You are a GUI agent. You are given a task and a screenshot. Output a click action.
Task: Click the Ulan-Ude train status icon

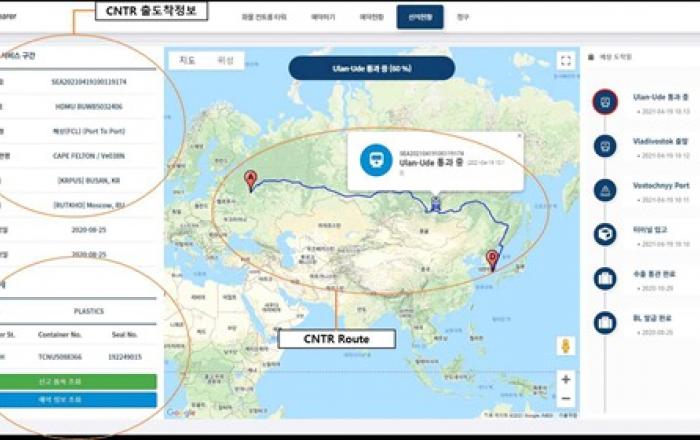coord(604,101)
